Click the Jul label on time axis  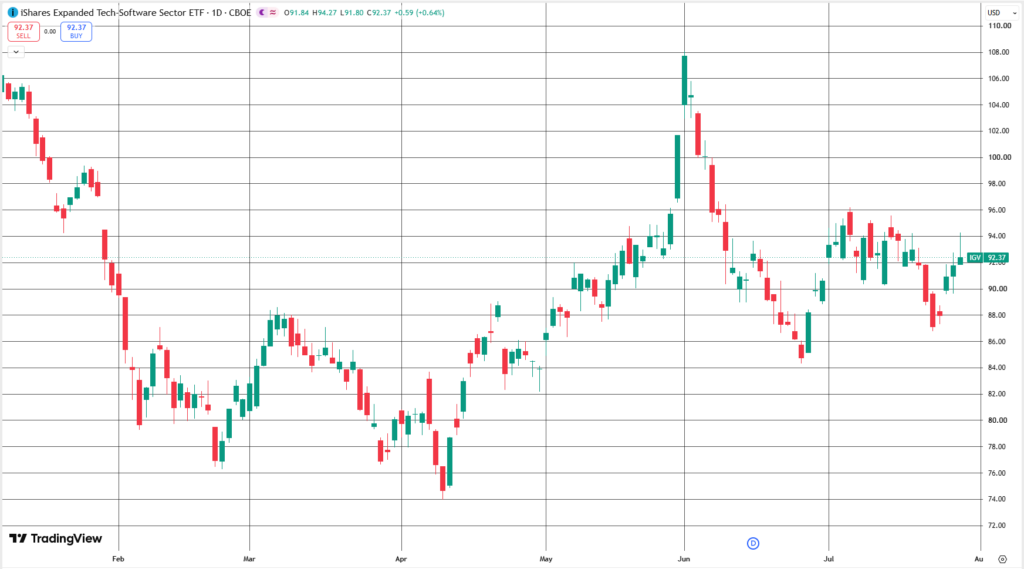(829, 559)
